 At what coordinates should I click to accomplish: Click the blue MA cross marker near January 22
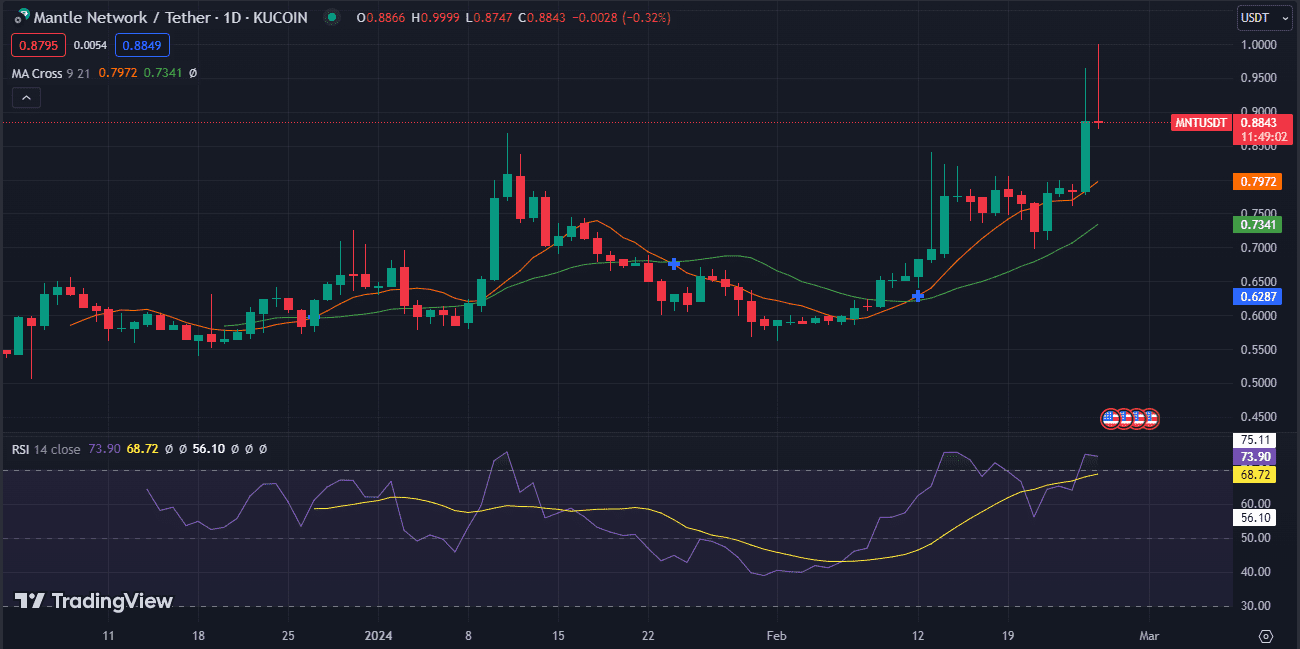[674, 264]
